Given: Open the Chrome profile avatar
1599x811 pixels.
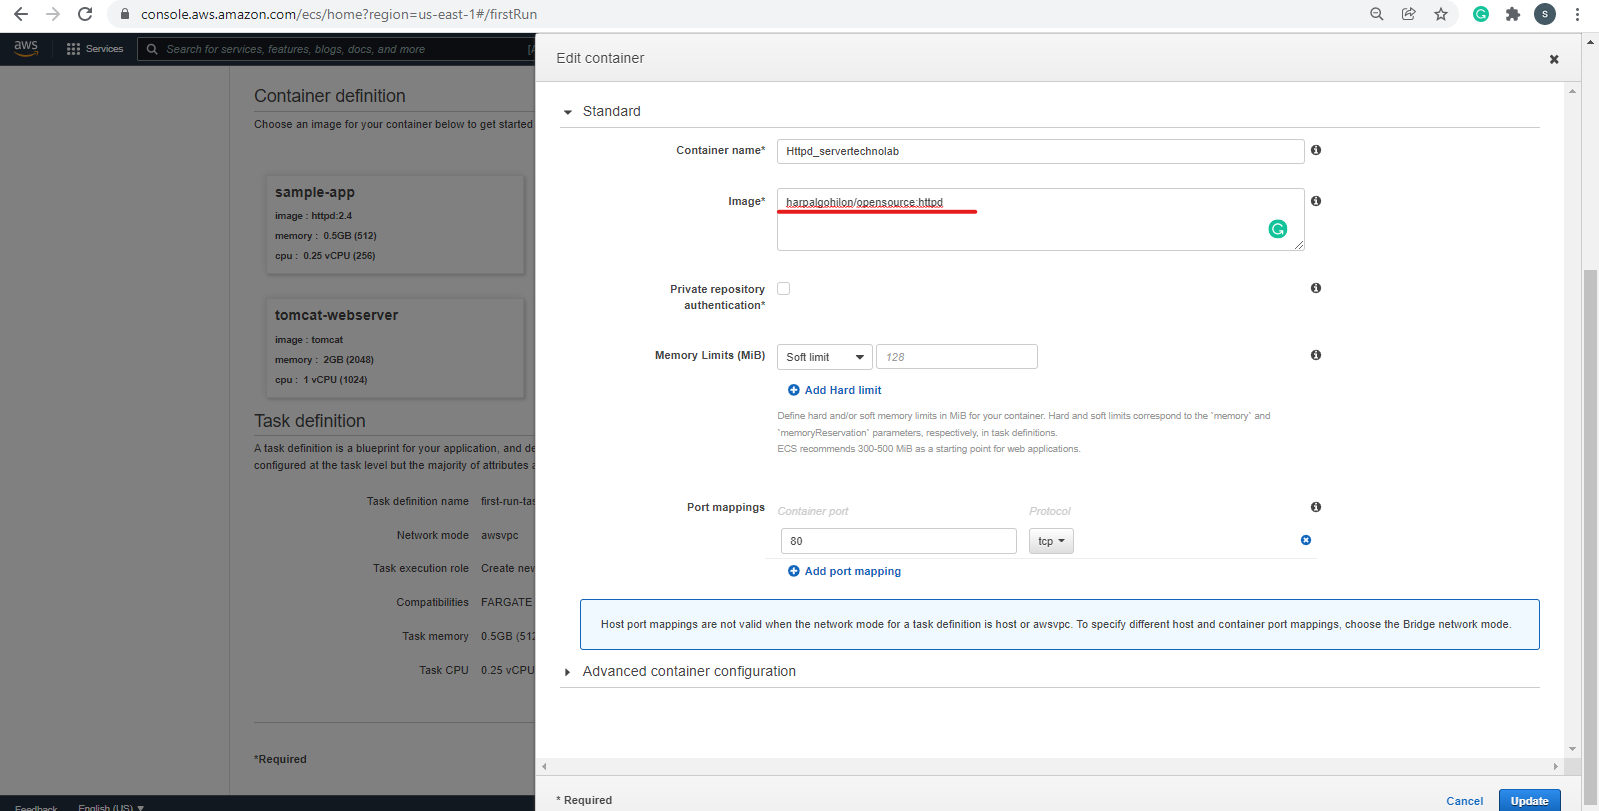Looking at the screenshot, I should coord(1545,14).
